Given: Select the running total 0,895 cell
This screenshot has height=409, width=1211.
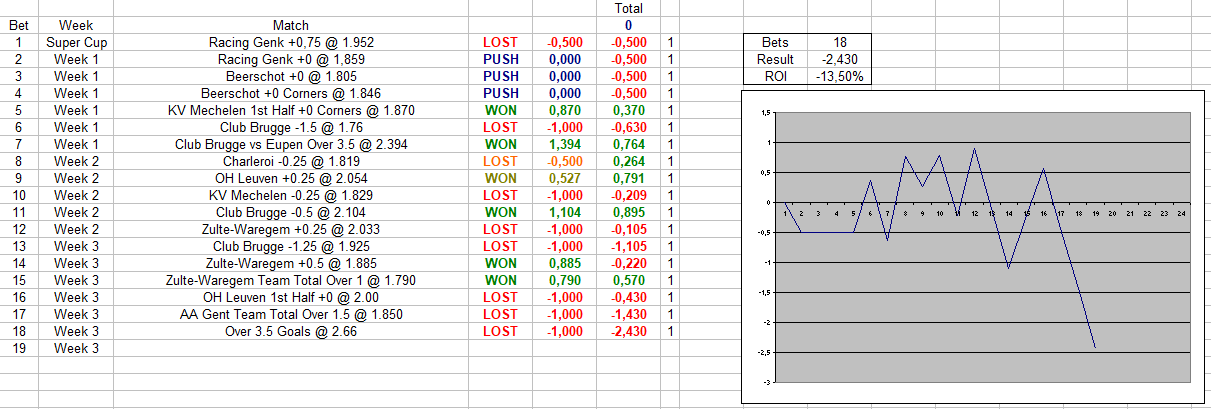Looking at the screenshot, I should pyautogui.click(x=629, y=212).
